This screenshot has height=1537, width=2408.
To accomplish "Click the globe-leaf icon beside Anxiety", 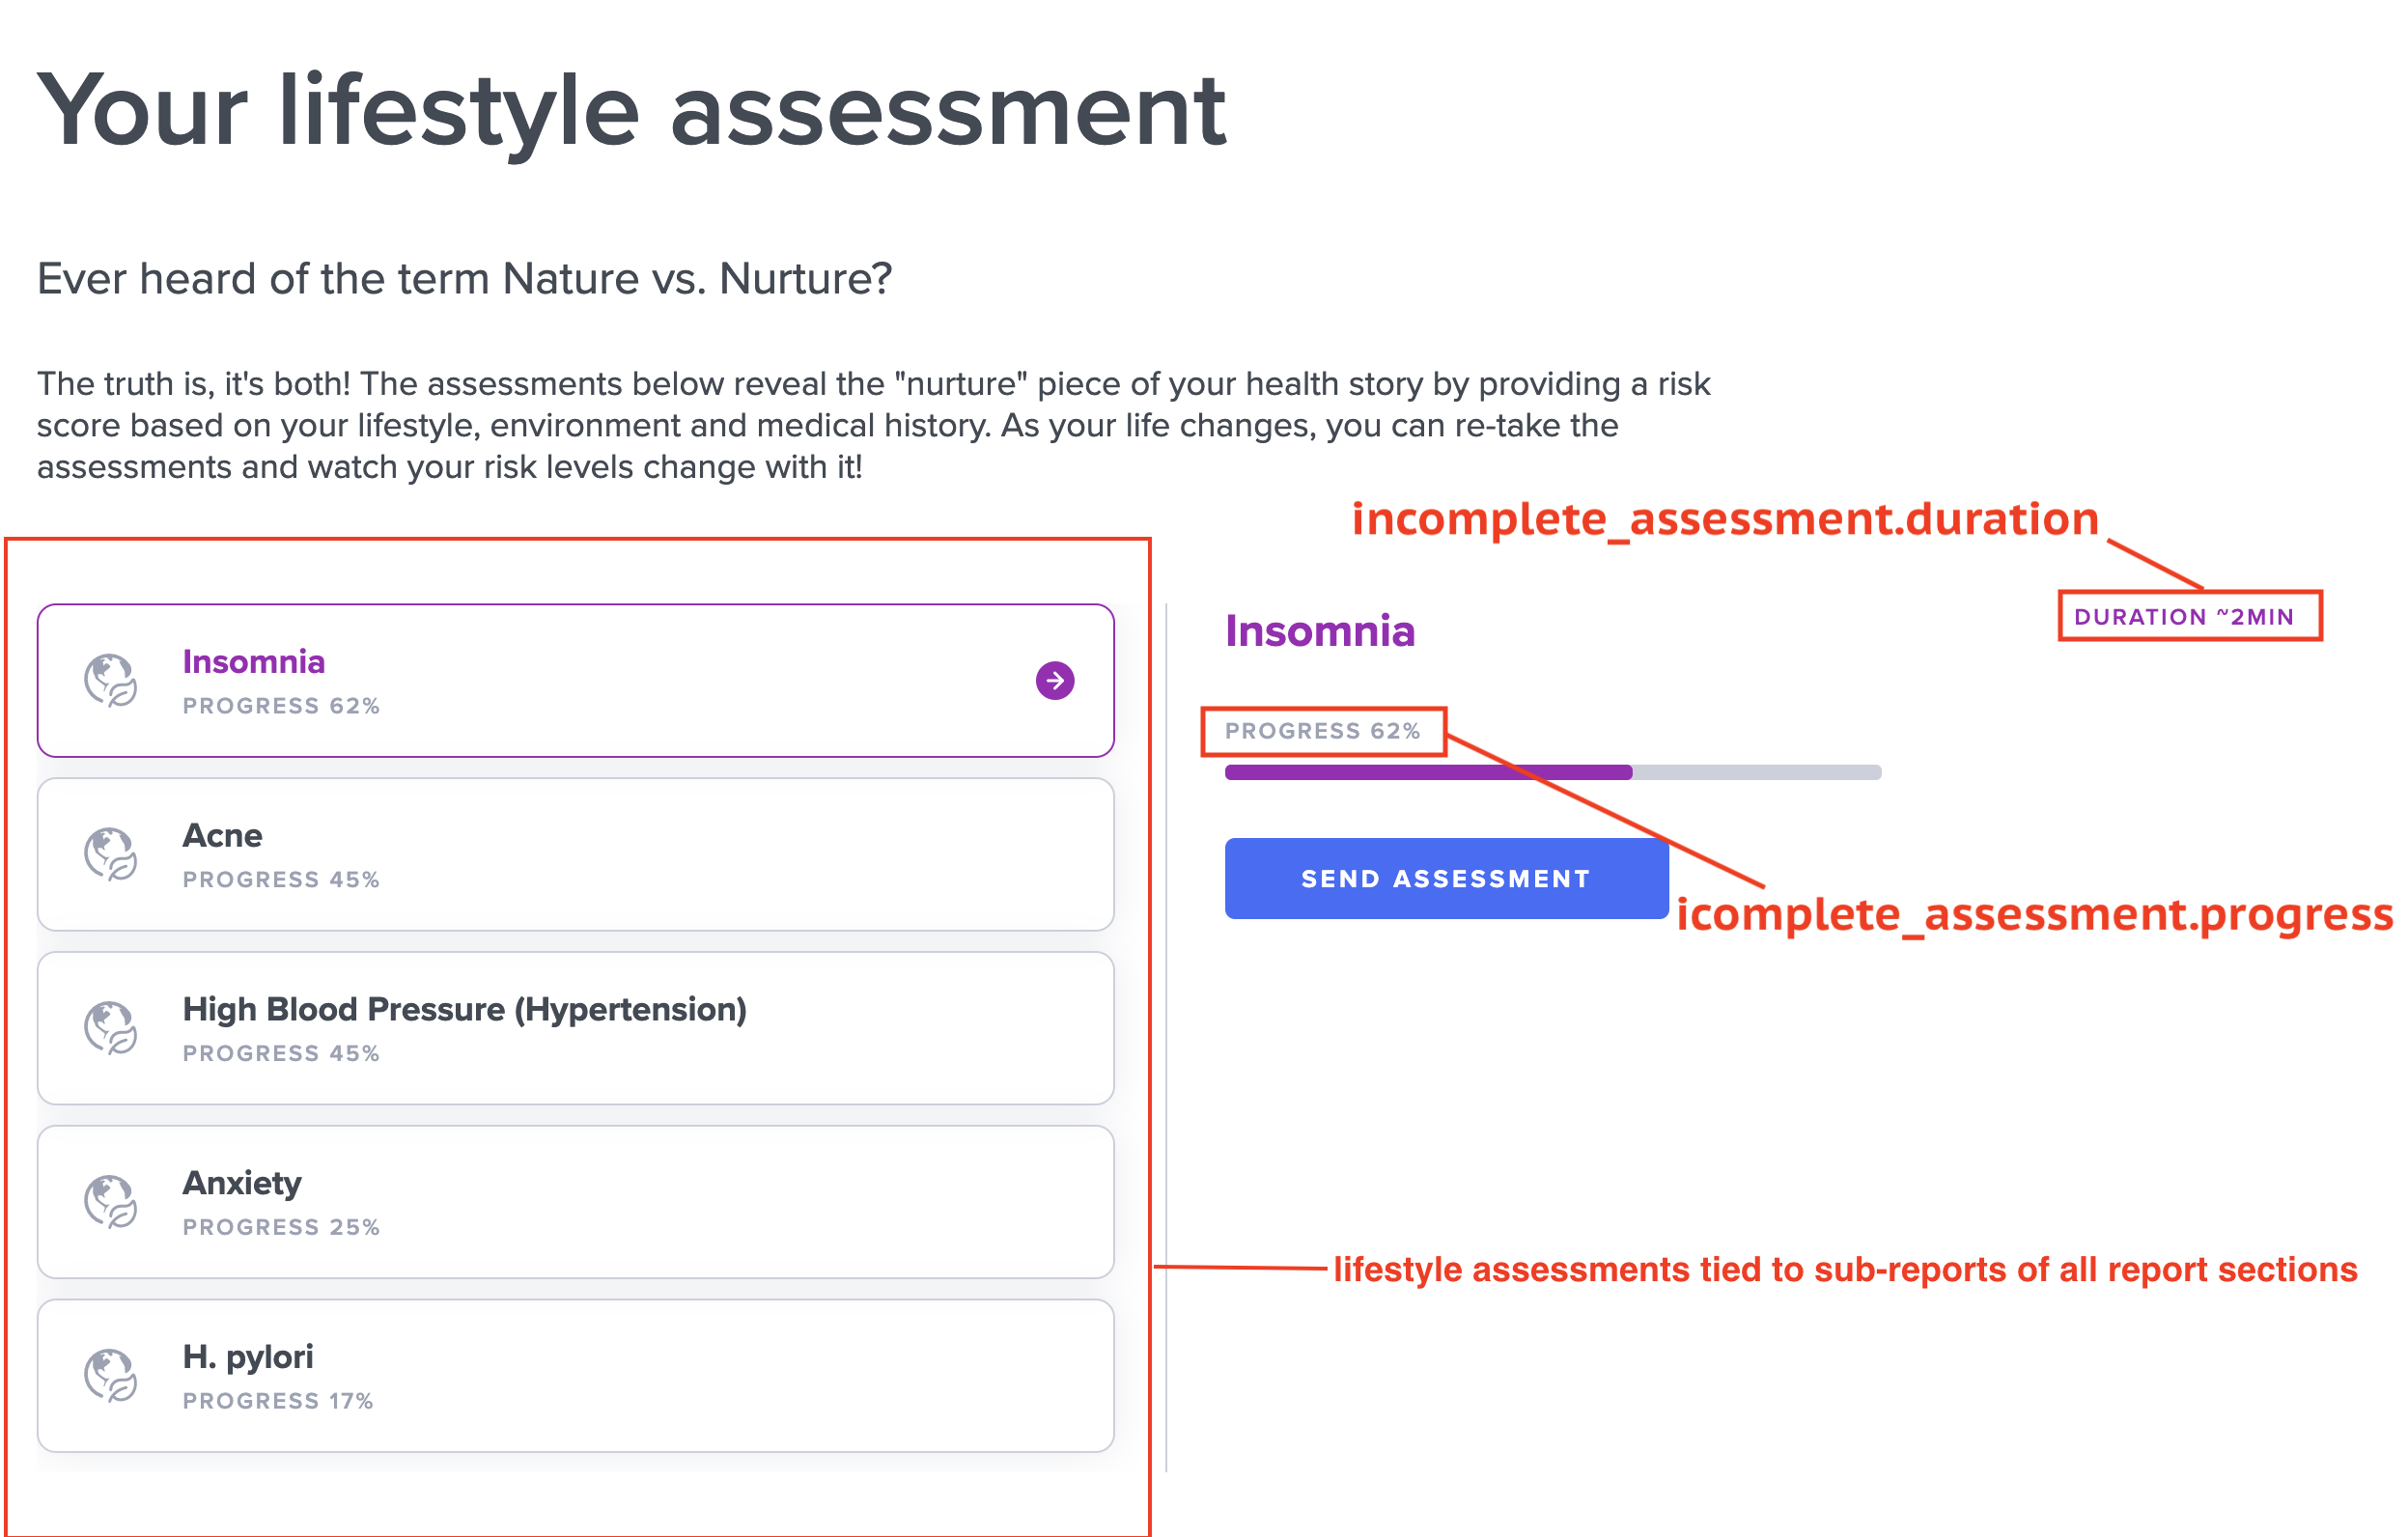I will tap(110, 1201).
